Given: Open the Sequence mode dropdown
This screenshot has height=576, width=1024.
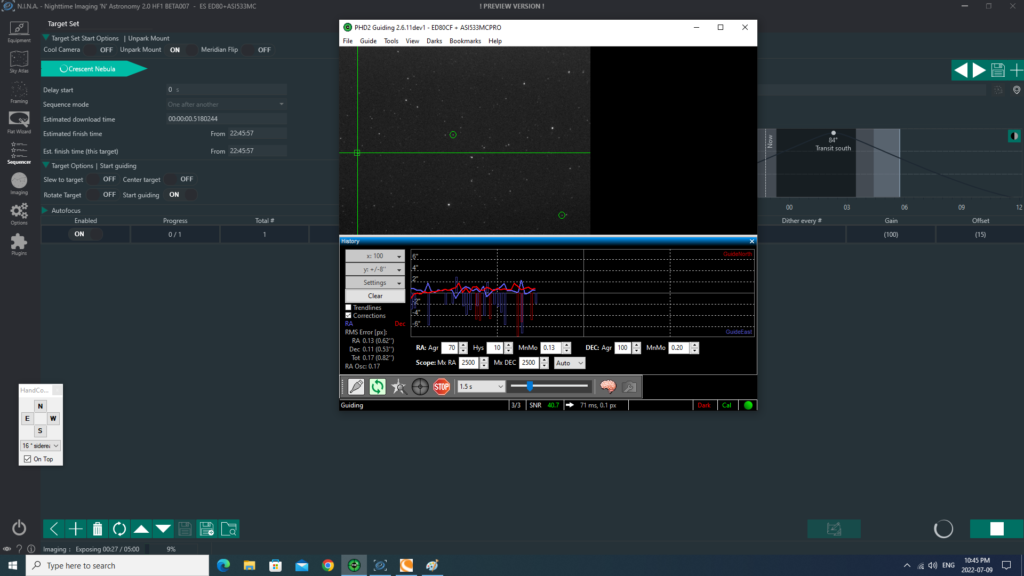Looking at the screenshot, I should 226,104.
